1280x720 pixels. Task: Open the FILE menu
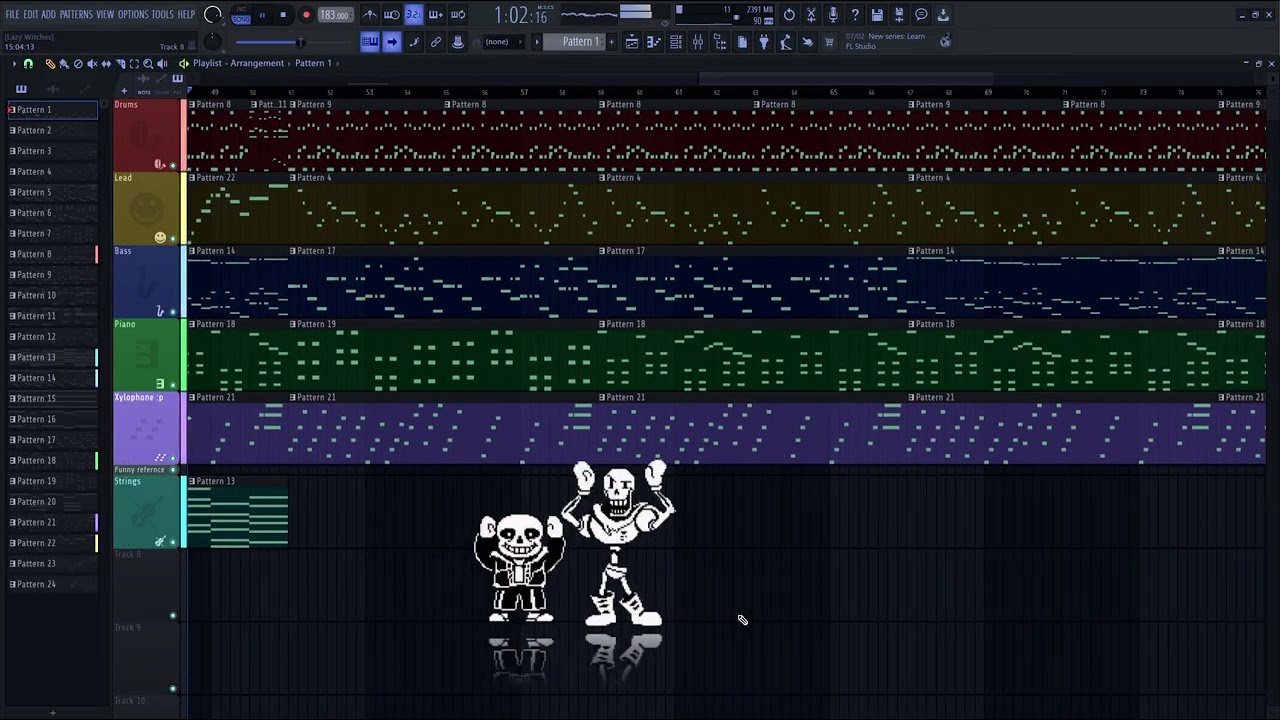[12, 15]
